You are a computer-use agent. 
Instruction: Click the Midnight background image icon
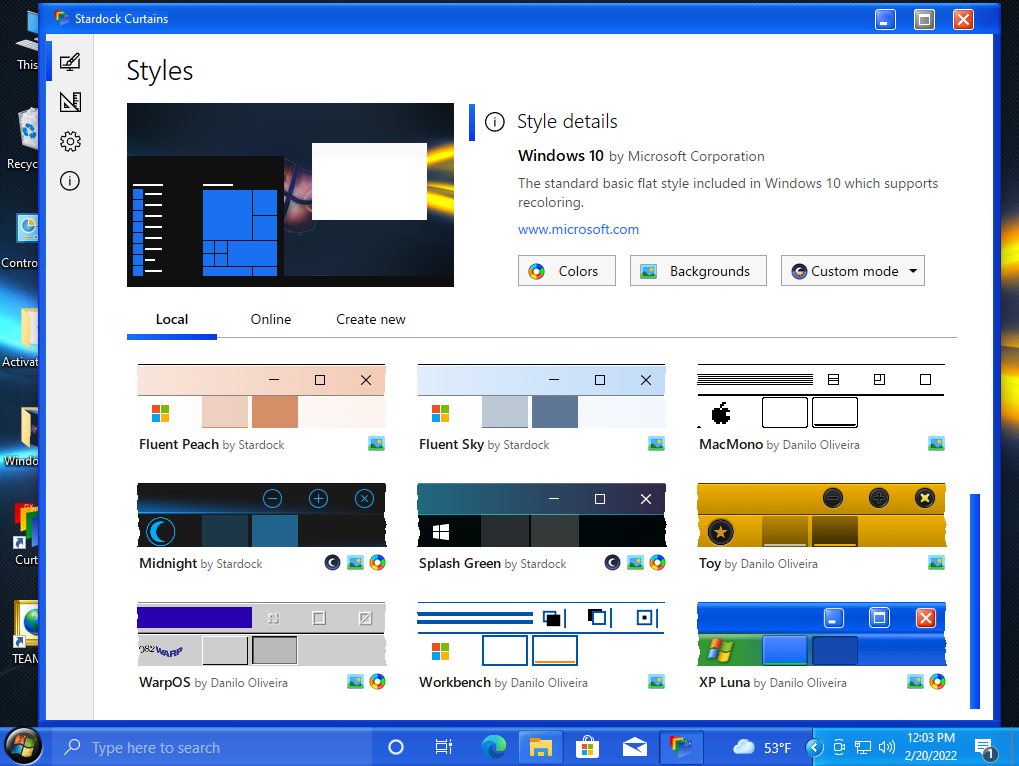coord(355,563)
